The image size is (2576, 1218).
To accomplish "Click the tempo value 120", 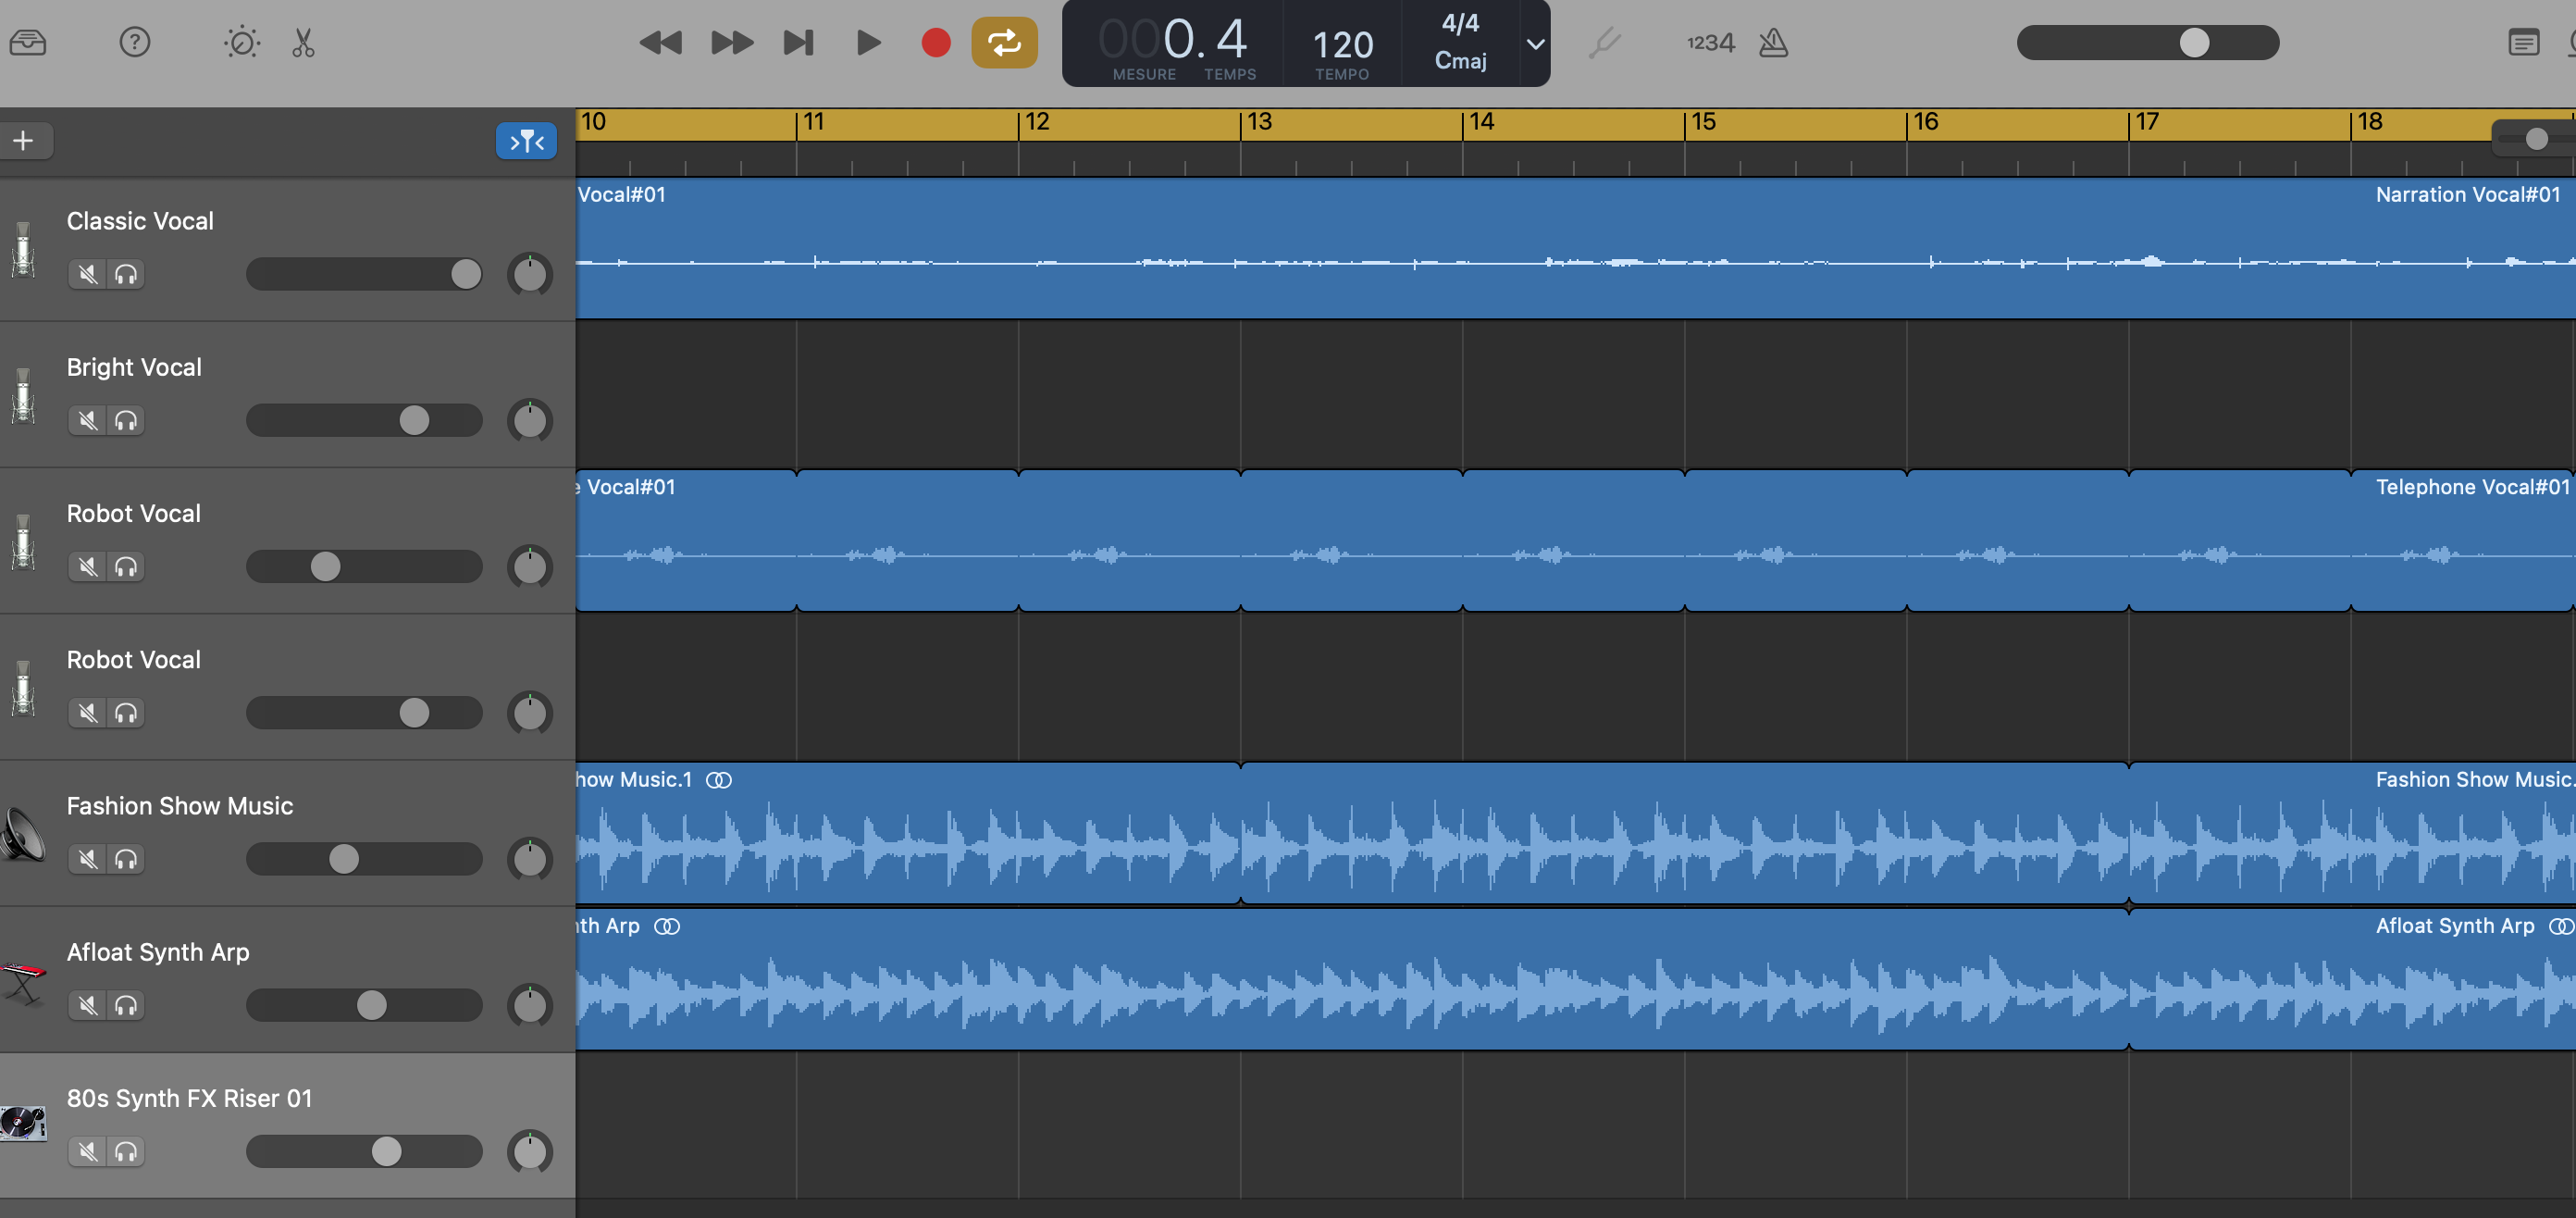I will pyautogui.click(x=1342, y=45).
